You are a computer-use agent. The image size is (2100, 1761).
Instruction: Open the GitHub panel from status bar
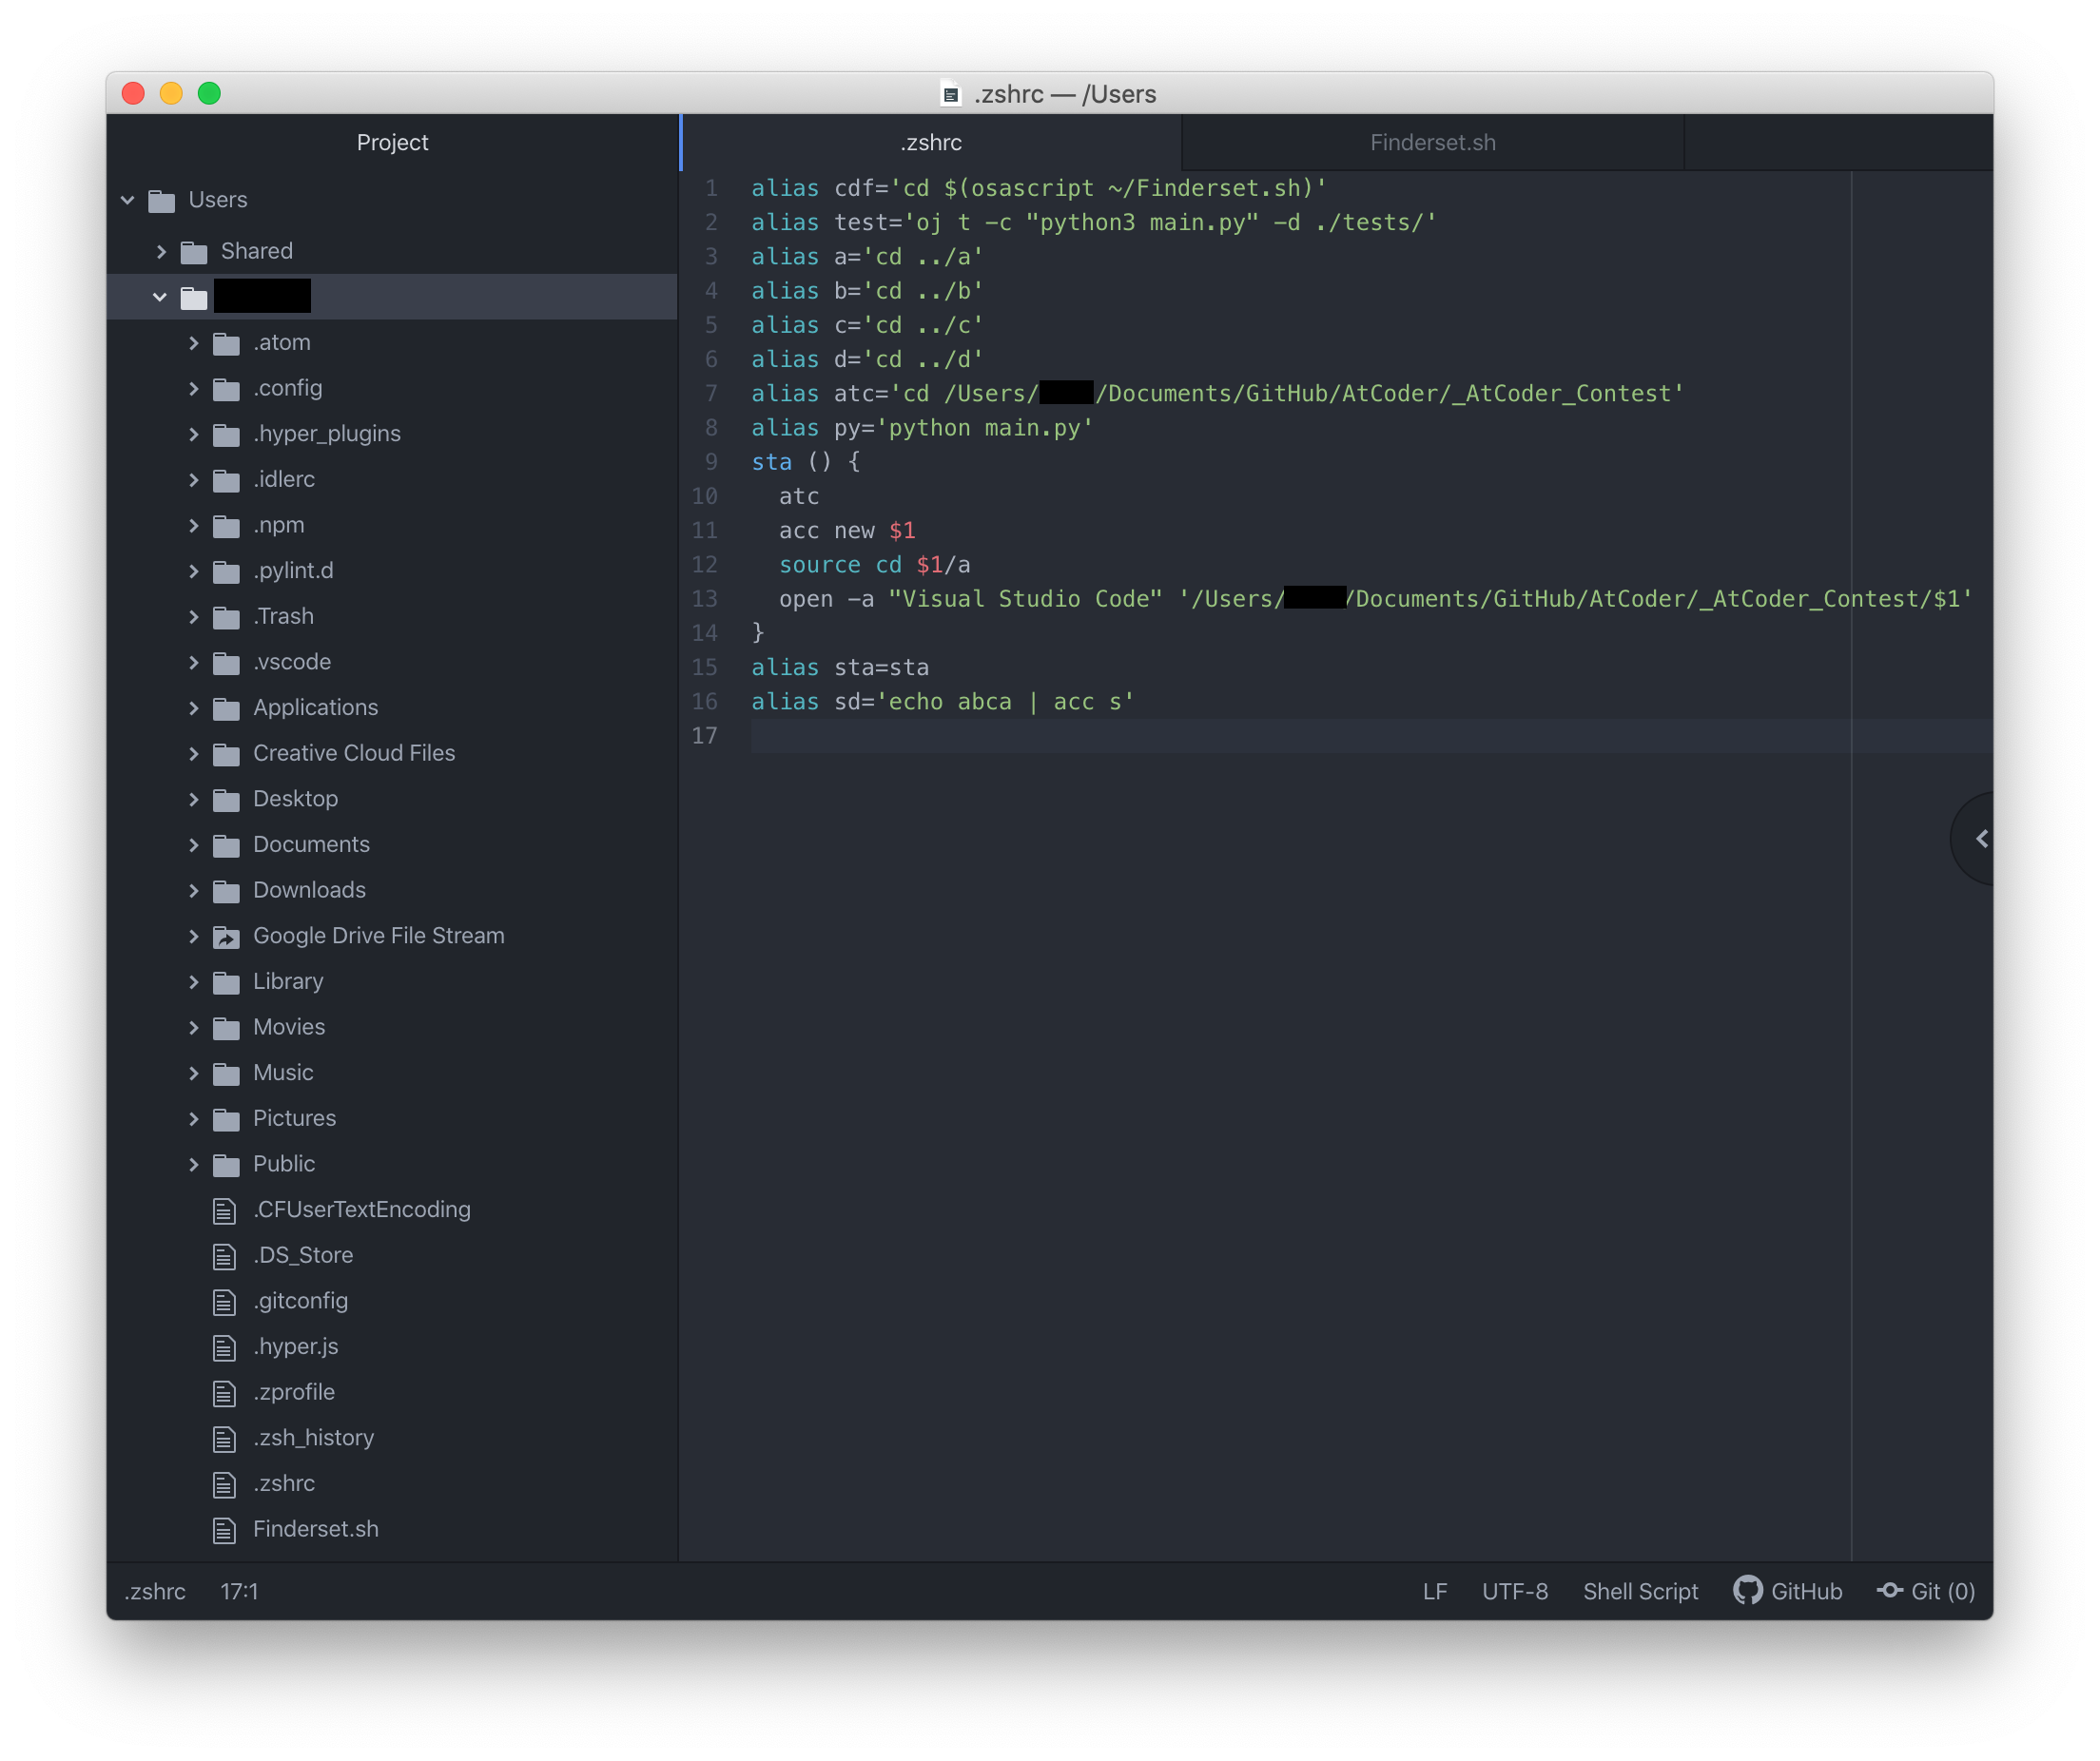(1787, 1591)
